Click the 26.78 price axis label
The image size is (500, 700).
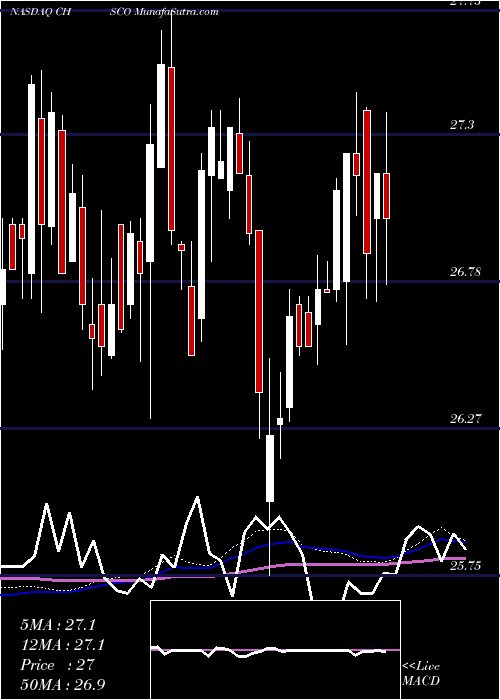click(x=465, y=271)
